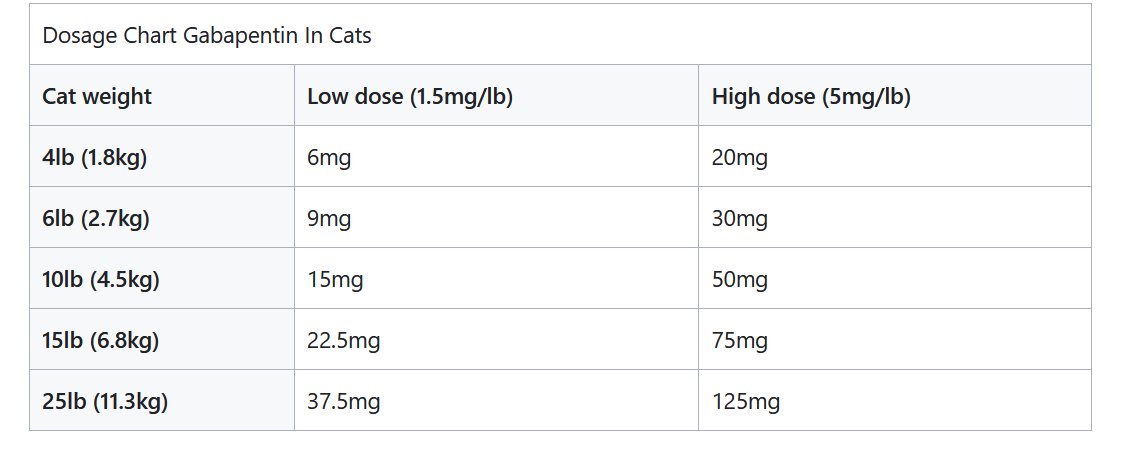Pick the 30mg high dose value
This screenshot has height=454, width=1126.
coord(740,219)
